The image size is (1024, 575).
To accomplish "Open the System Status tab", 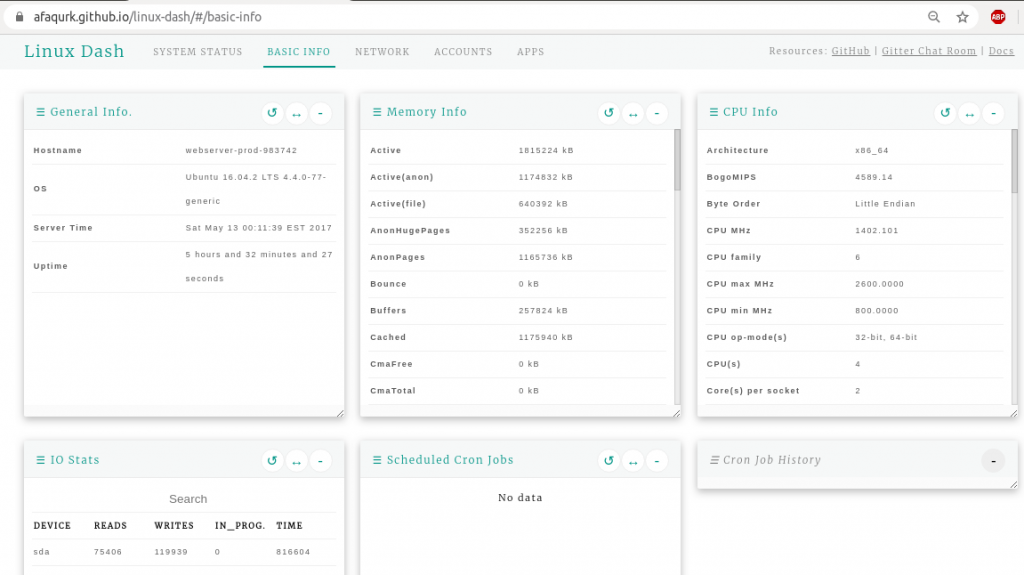I will [198, 52].
